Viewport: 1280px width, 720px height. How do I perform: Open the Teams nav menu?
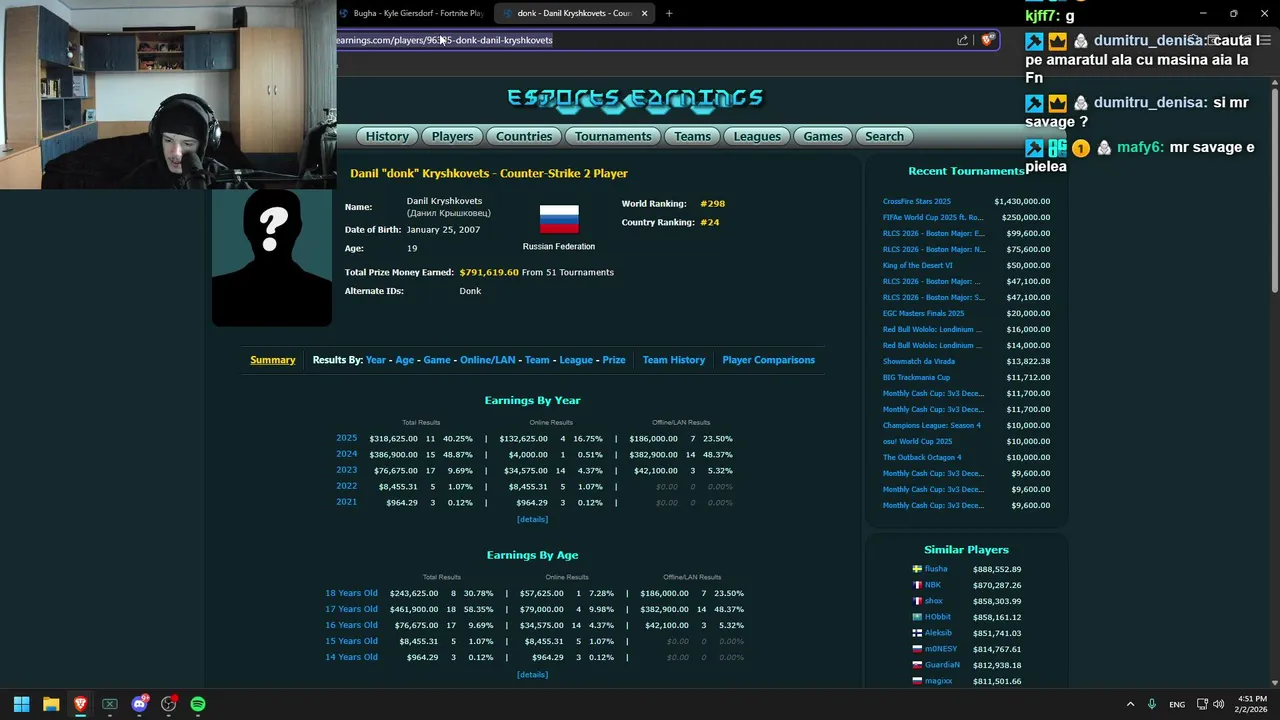[692, 136]
